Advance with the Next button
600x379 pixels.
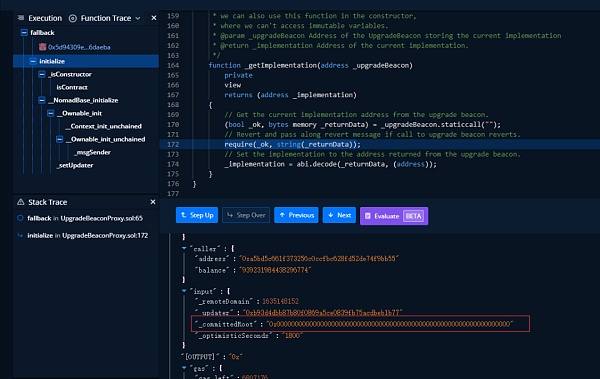pyautogui.click(x=339, y=215)
